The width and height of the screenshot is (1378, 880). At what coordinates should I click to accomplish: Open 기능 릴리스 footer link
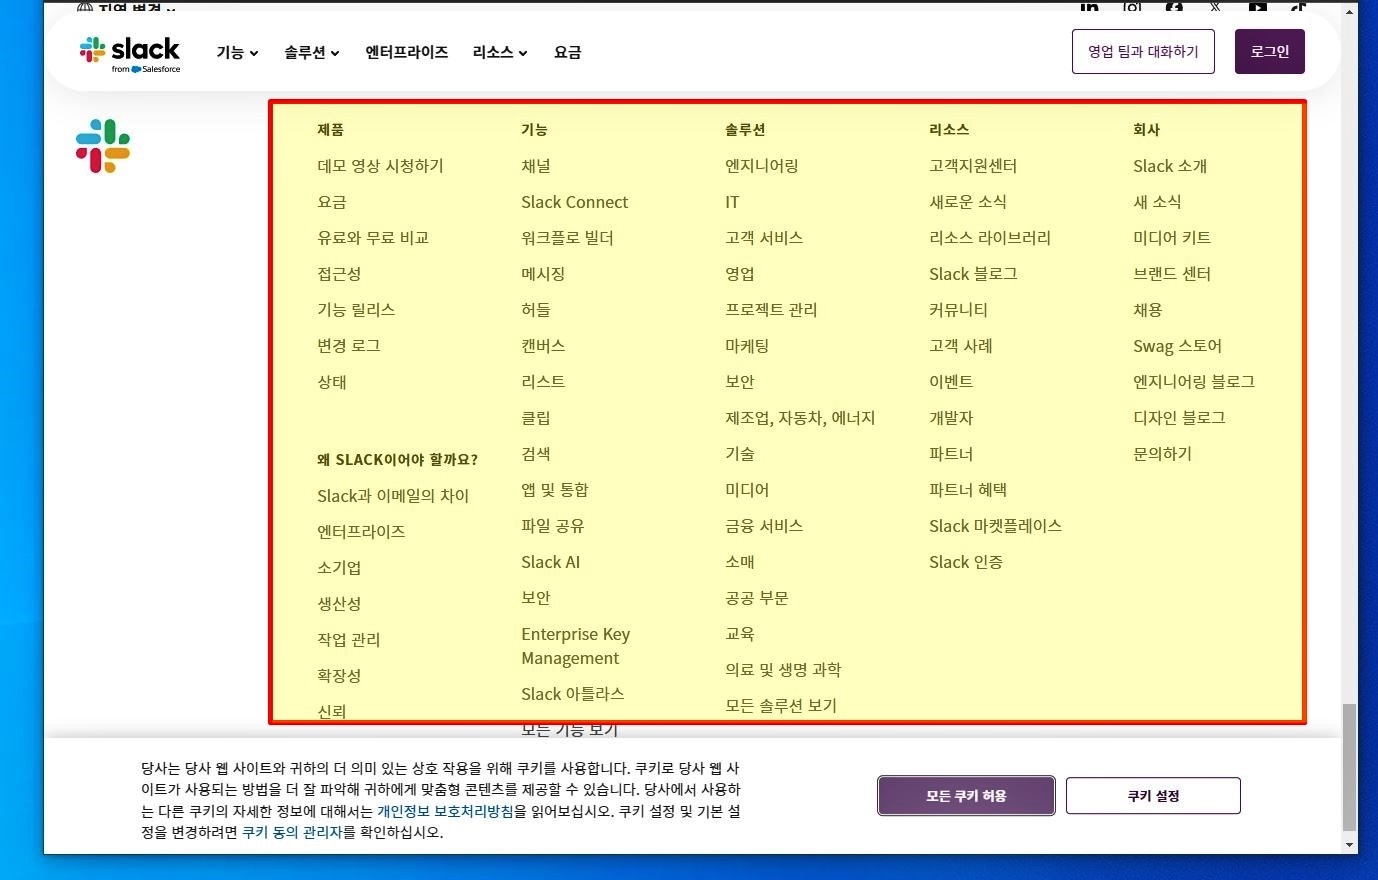tap(356, 310)
